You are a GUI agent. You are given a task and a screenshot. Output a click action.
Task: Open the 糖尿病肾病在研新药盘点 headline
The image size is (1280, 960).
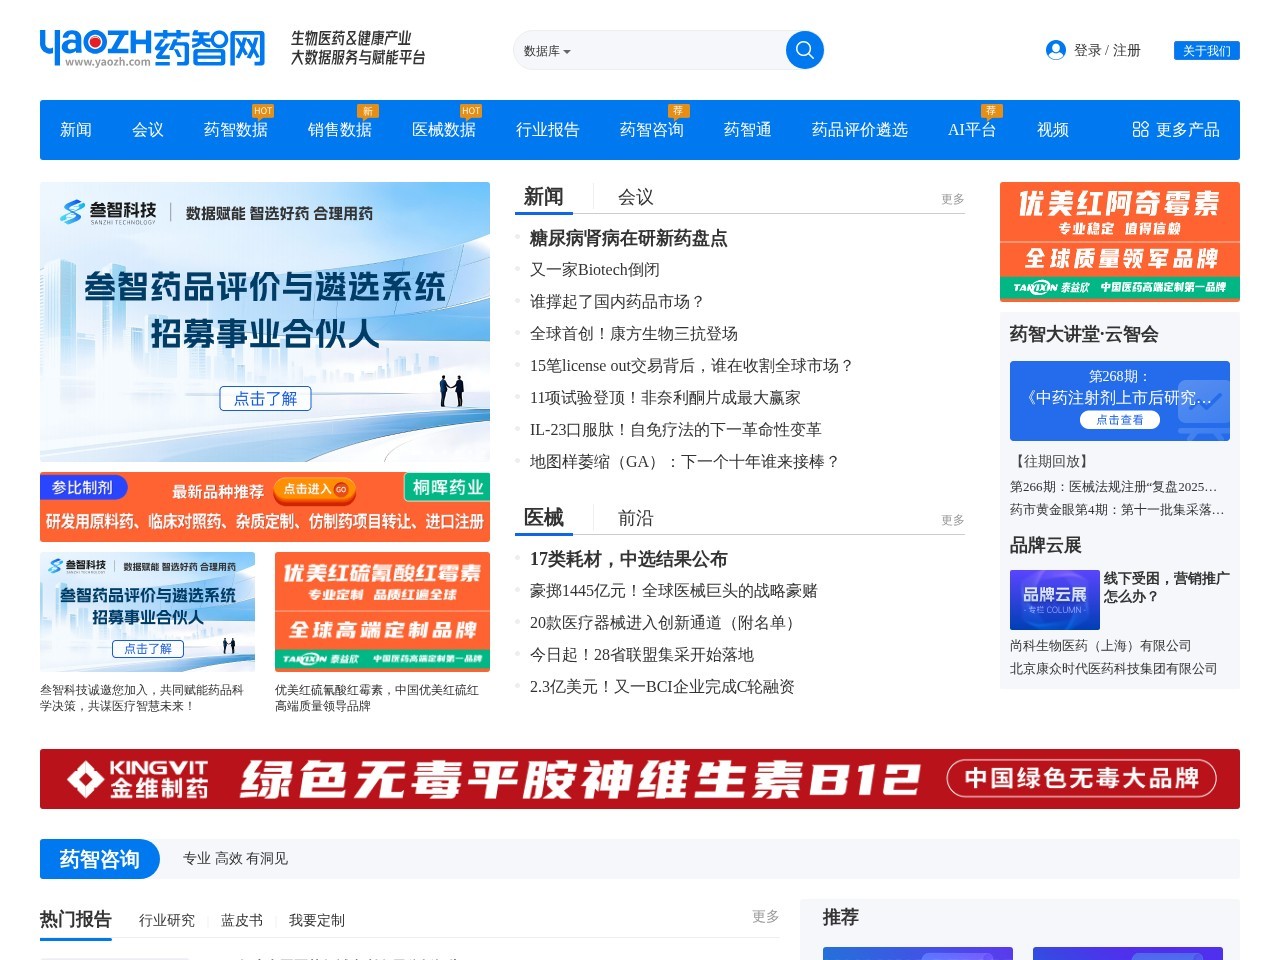pos(628,238)
